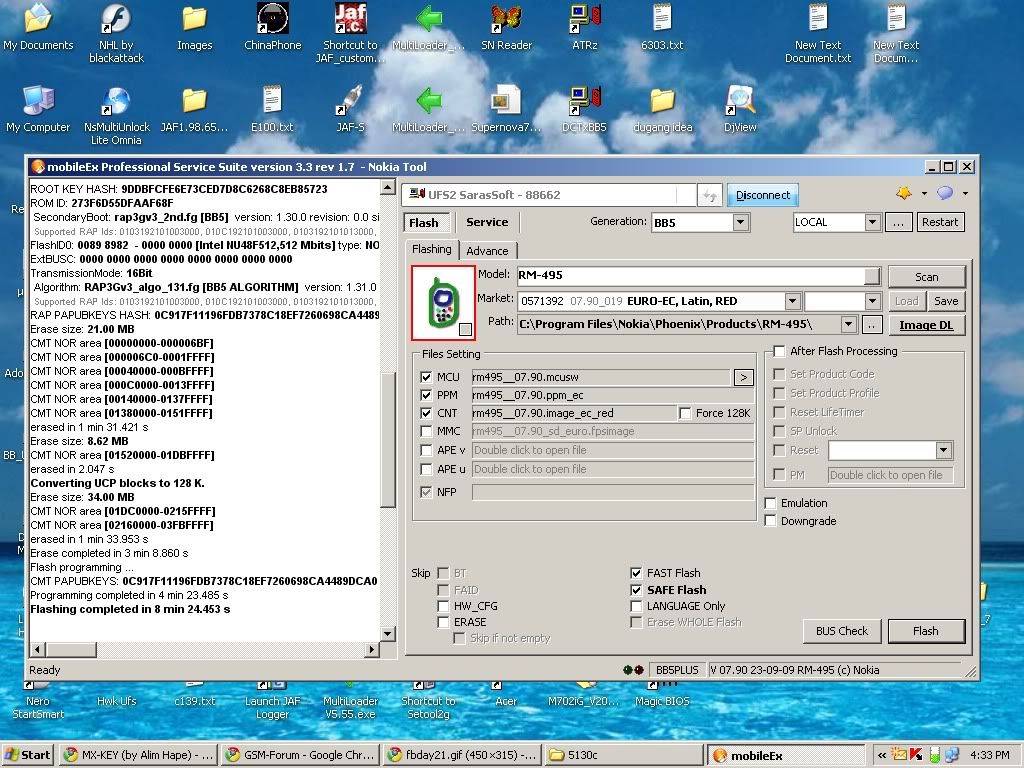
Task: Toggle the FAST Flash checkbox
Action: (x=635, y=573)
